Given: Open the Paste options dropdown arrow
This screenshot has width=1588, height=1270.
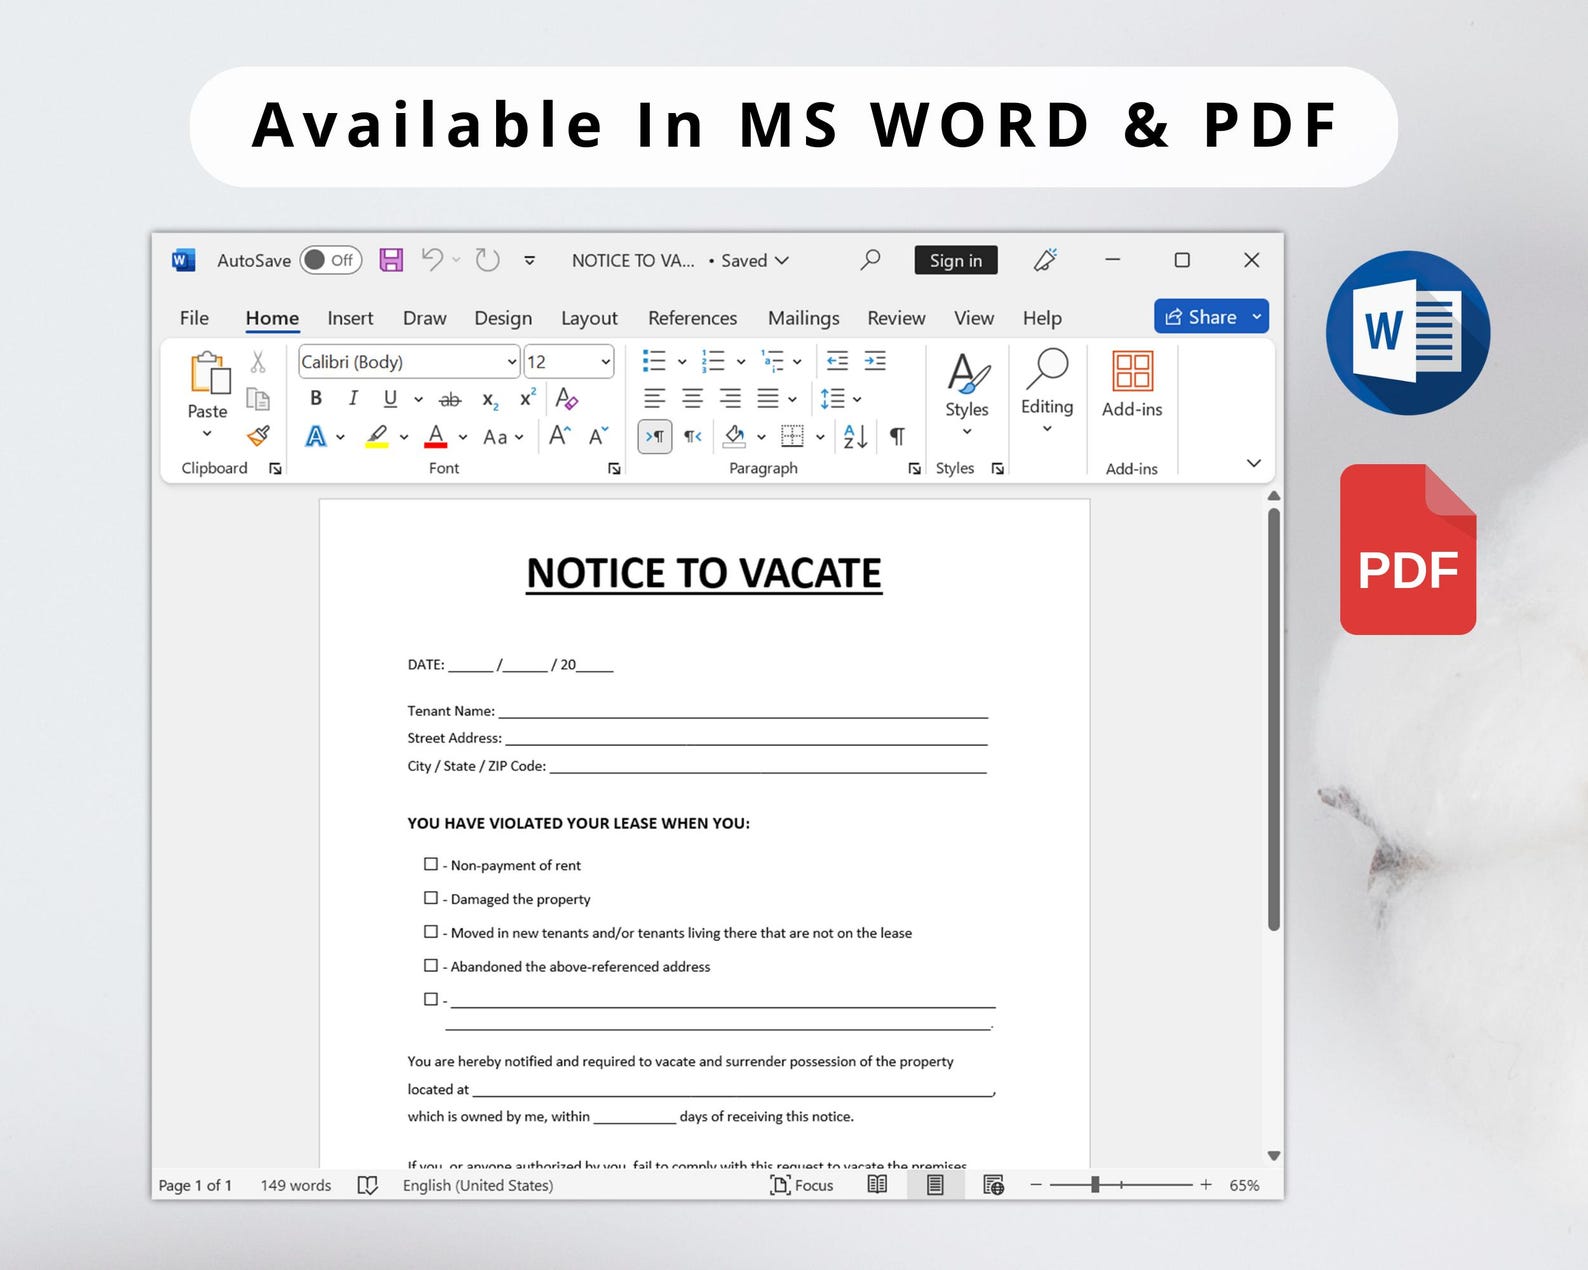Looking at the screenshot, I should coord(207,434).
